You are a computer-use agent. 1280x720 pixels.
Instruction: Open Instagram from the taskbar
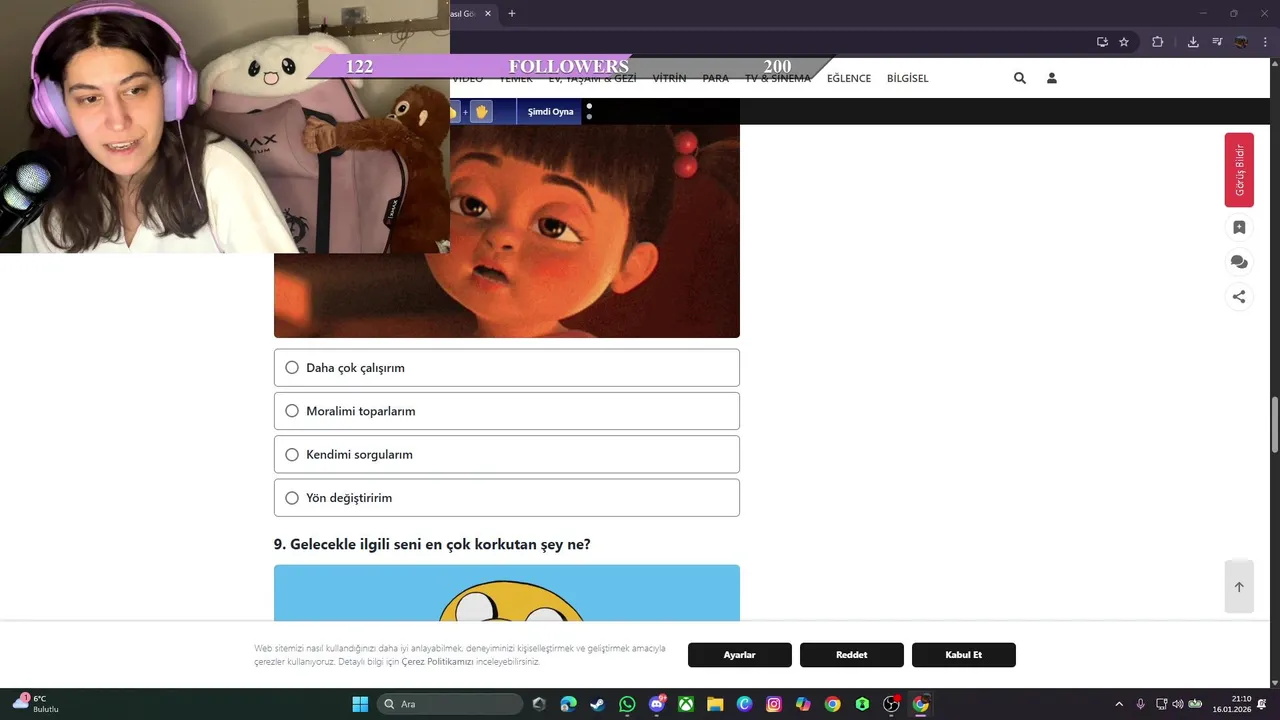click(774, 704)
